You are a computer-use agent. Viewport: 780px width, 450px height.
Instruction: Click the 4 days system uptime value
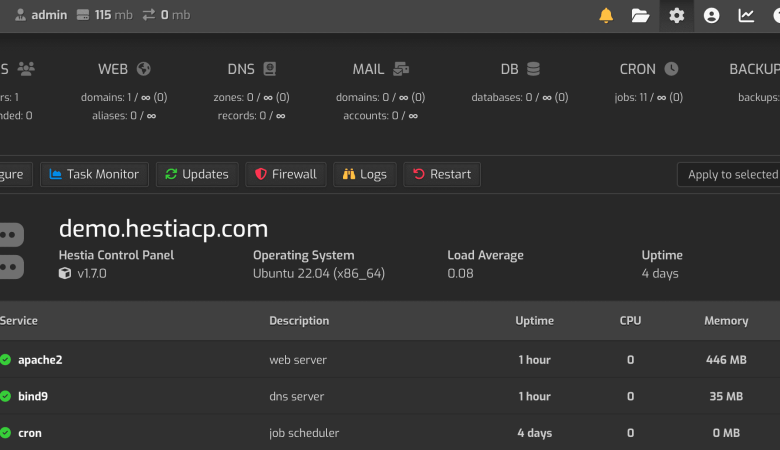pyautogui.click(x=660, y=273)
